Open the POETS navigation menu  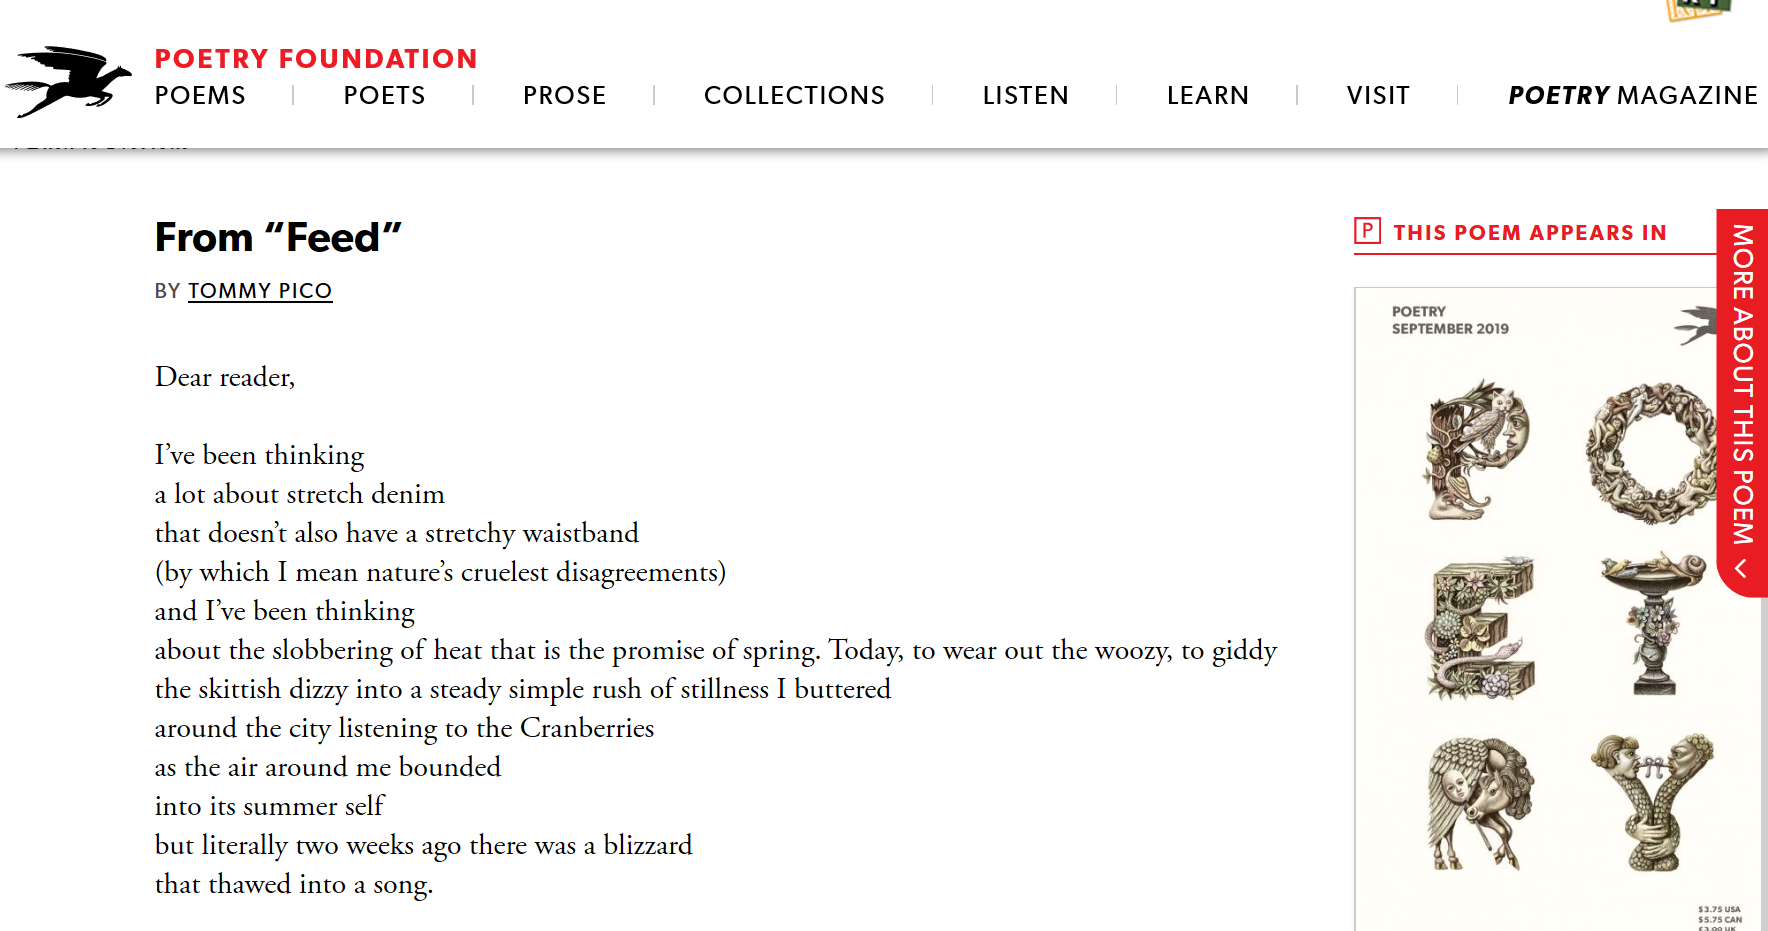tap(385, 95)
